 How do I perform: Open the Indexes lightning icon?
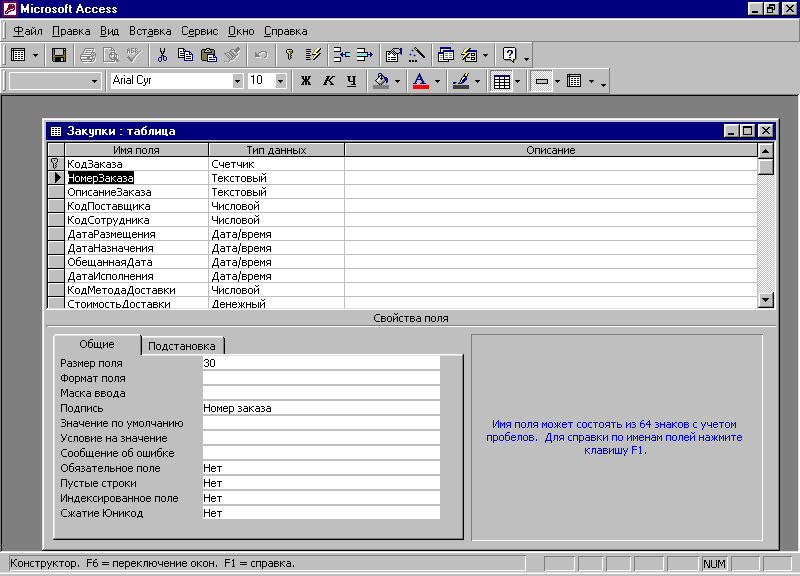tap(313, 55)
